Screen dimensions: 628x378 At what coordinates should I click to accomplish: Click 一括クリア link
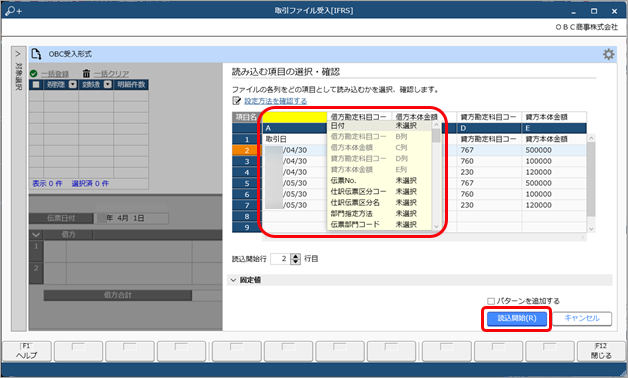(x=111, y=74)
